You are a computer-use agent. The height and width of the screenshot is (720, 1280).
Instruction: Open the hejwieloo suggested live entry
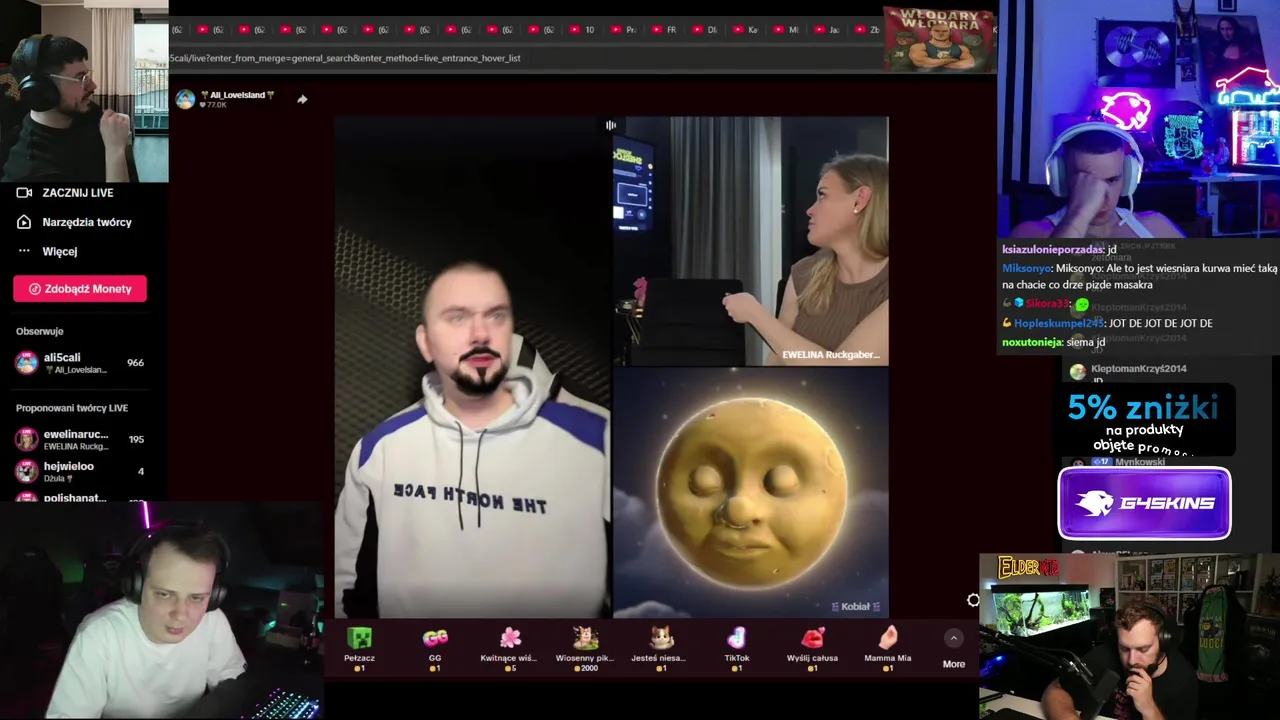80,471
